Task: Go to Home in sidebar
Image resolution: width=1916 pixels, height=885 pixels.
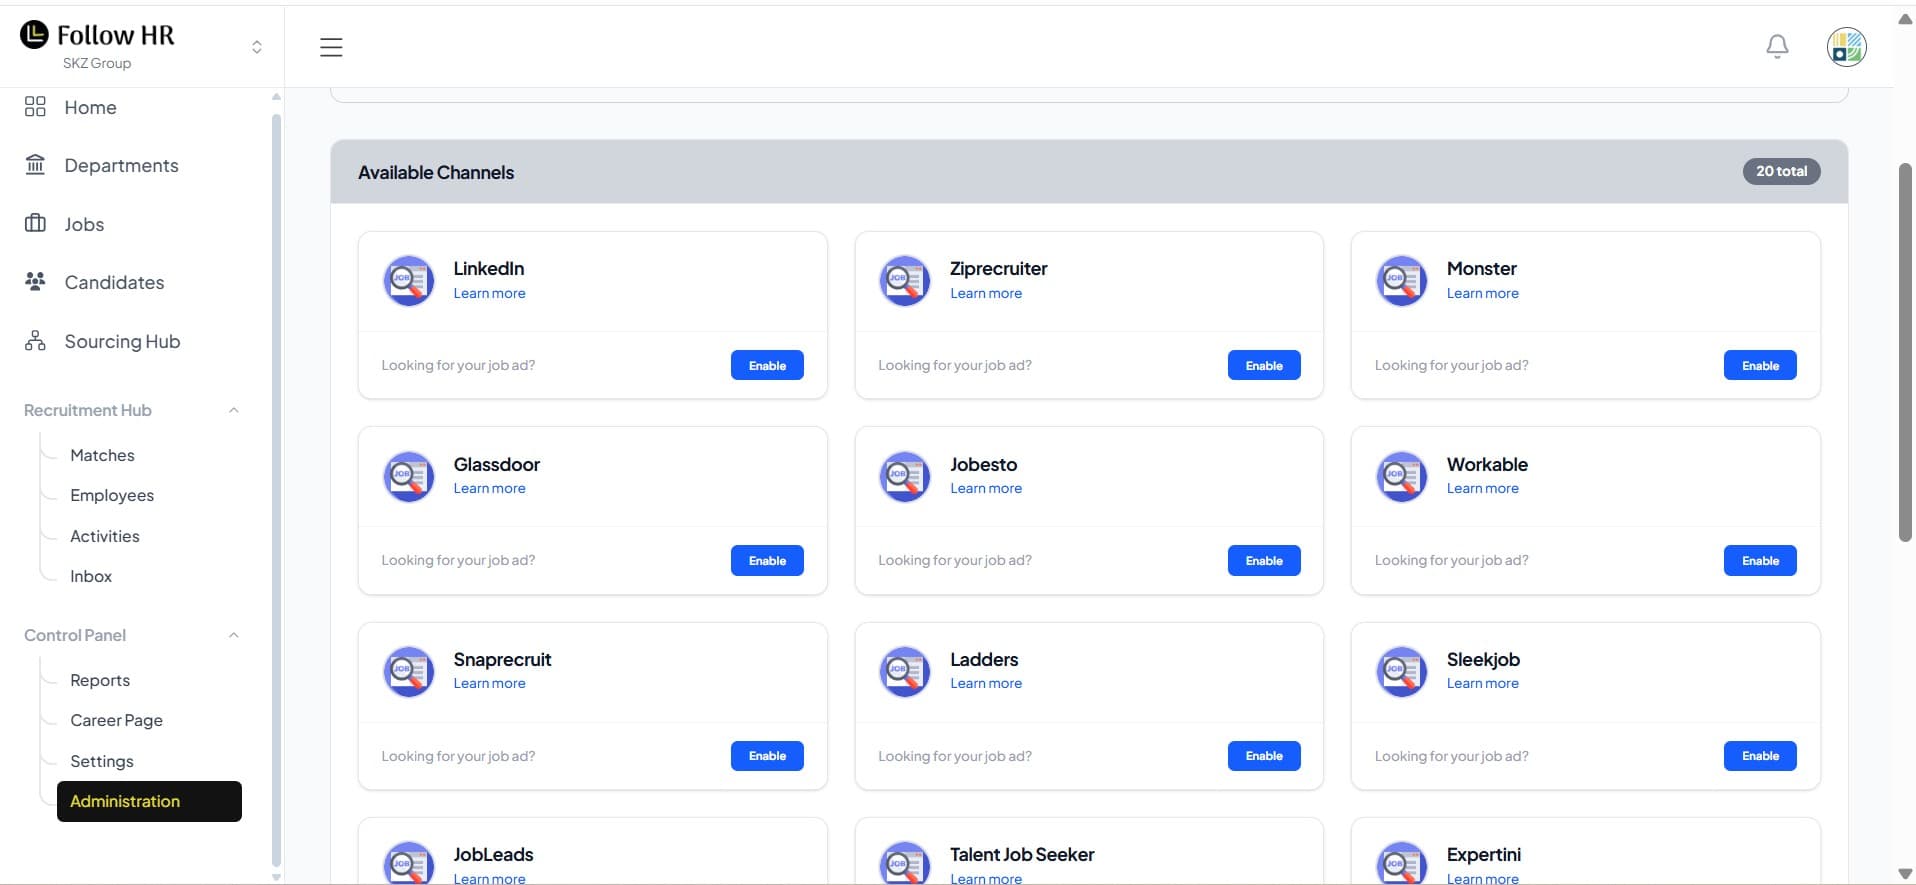Action: click(90, 107)
